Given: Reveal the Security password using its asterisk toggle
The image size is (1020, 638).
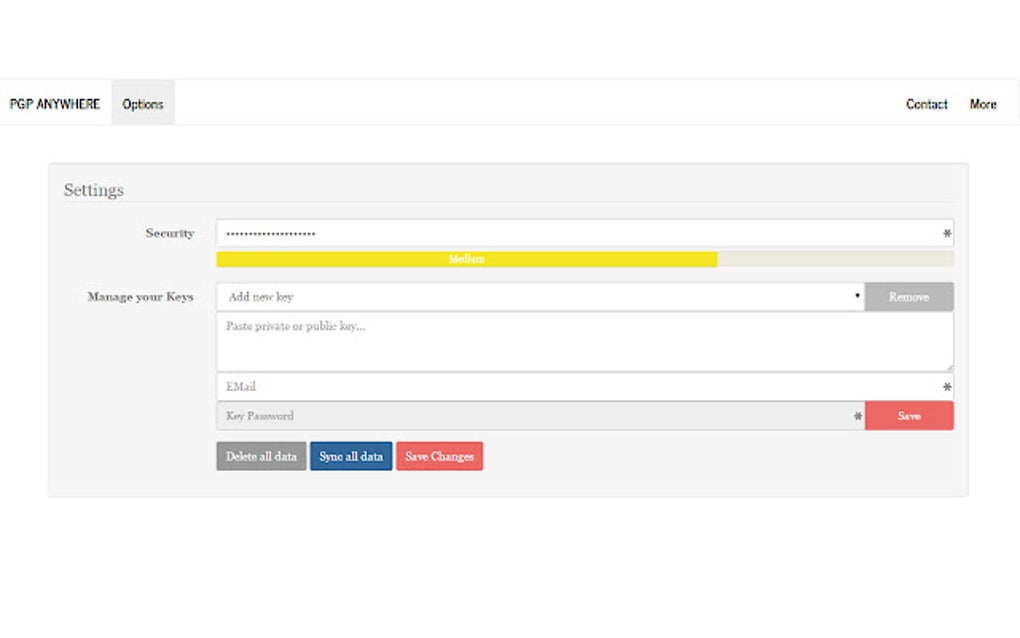Looking at the screenshot, I should [x=946, y=233].
